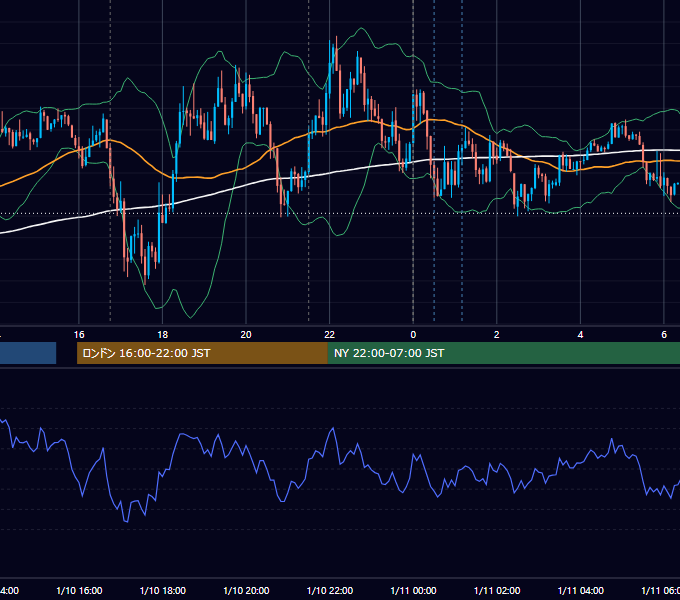Click the 20 hour label on the upper time axis
Image resolution: width=680 pixels, height=600 pixels.
point(246,335)
